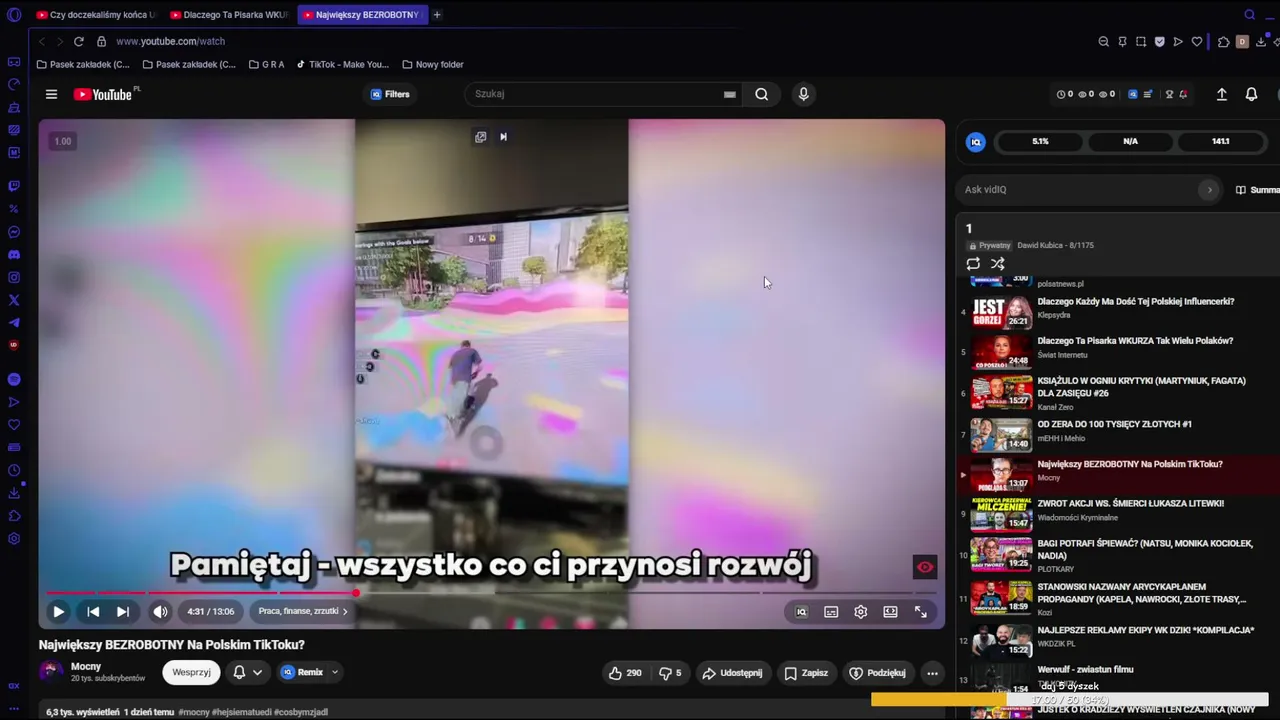Click the browser zoom-out magnifier icon
Screen dimensions: 1280x720
(x=1103, y=41)
